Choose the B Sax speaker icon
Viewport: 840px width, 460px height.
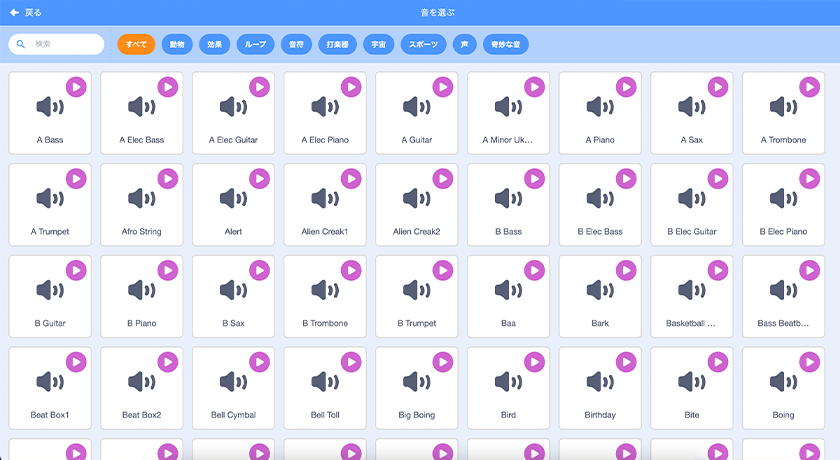click(233, 290)
